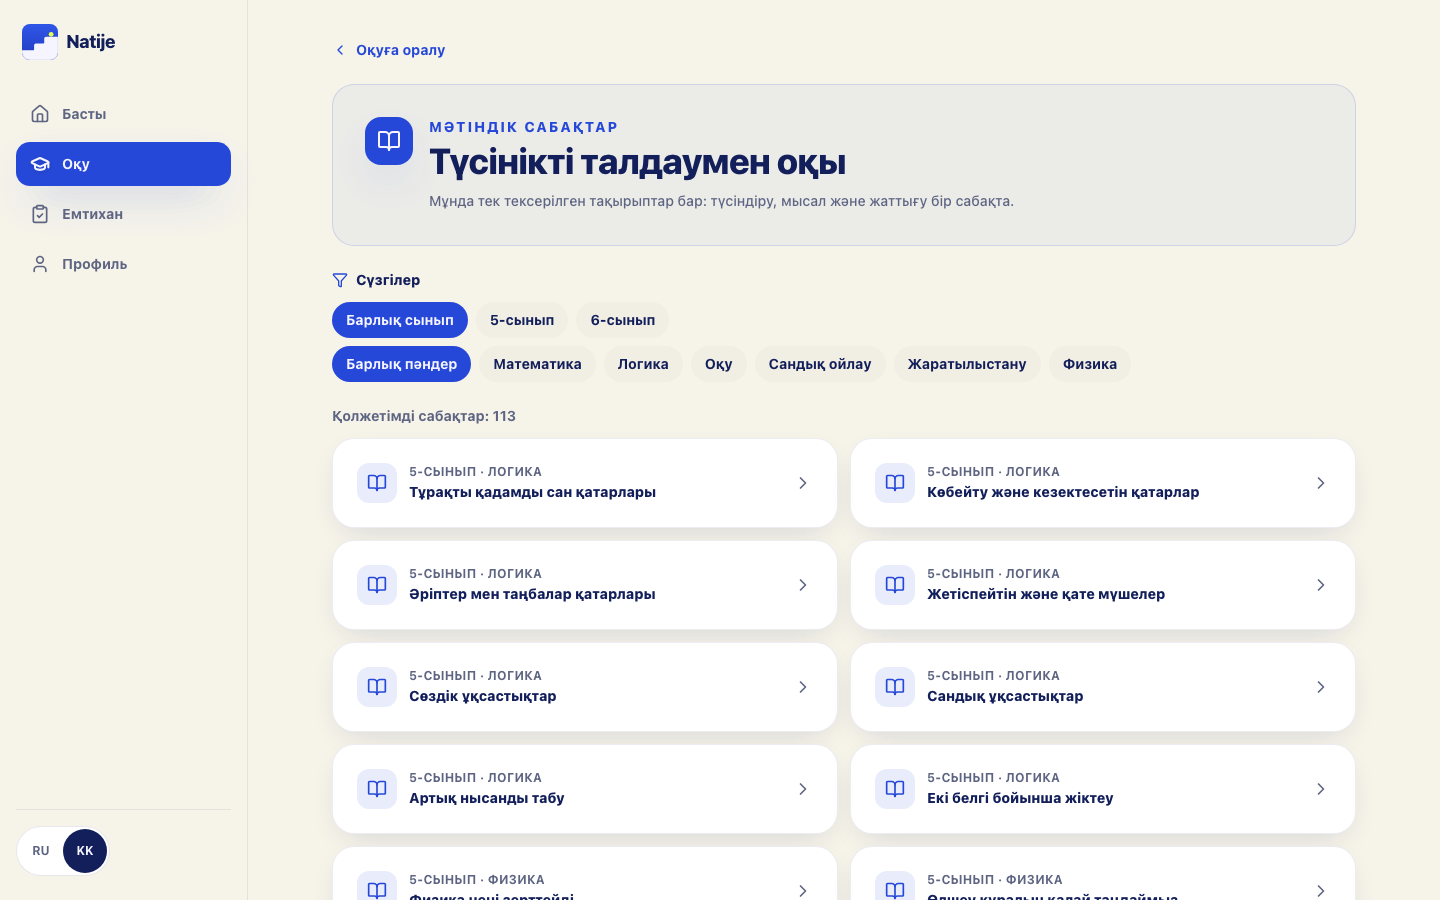Screen dimensions: 1440x900
Task: Click book icon of Көбейту және кезектесетін қатарлар
Action: 895,483
